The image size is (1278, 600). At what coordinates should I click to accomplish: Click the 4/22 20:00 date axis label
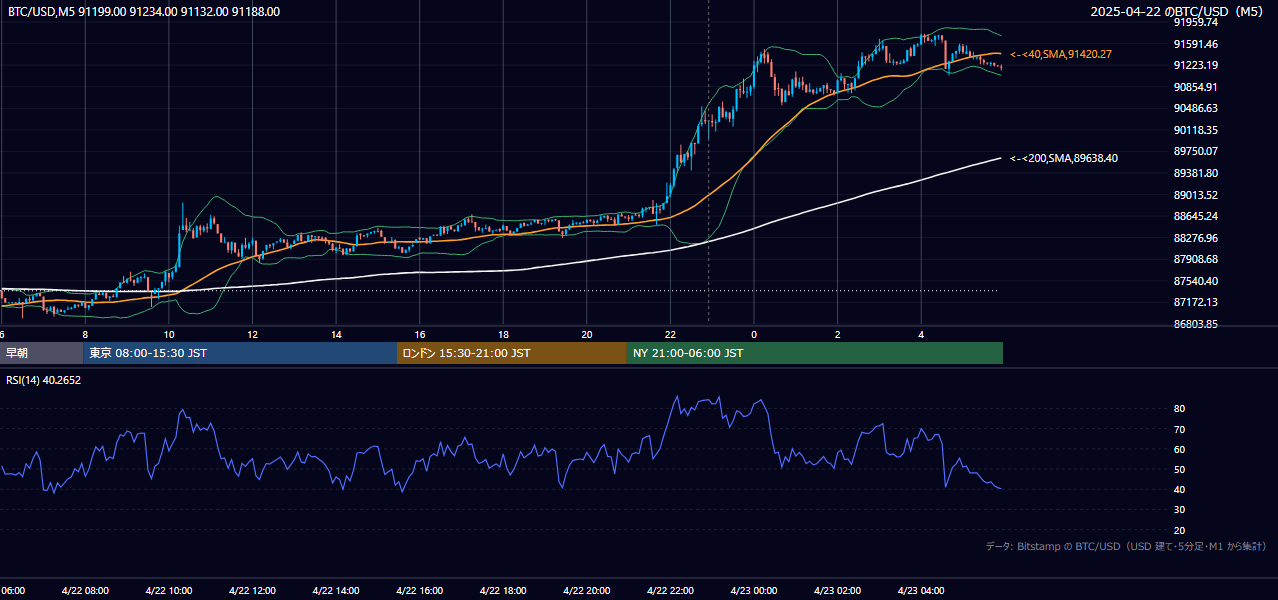pos(586,591)
